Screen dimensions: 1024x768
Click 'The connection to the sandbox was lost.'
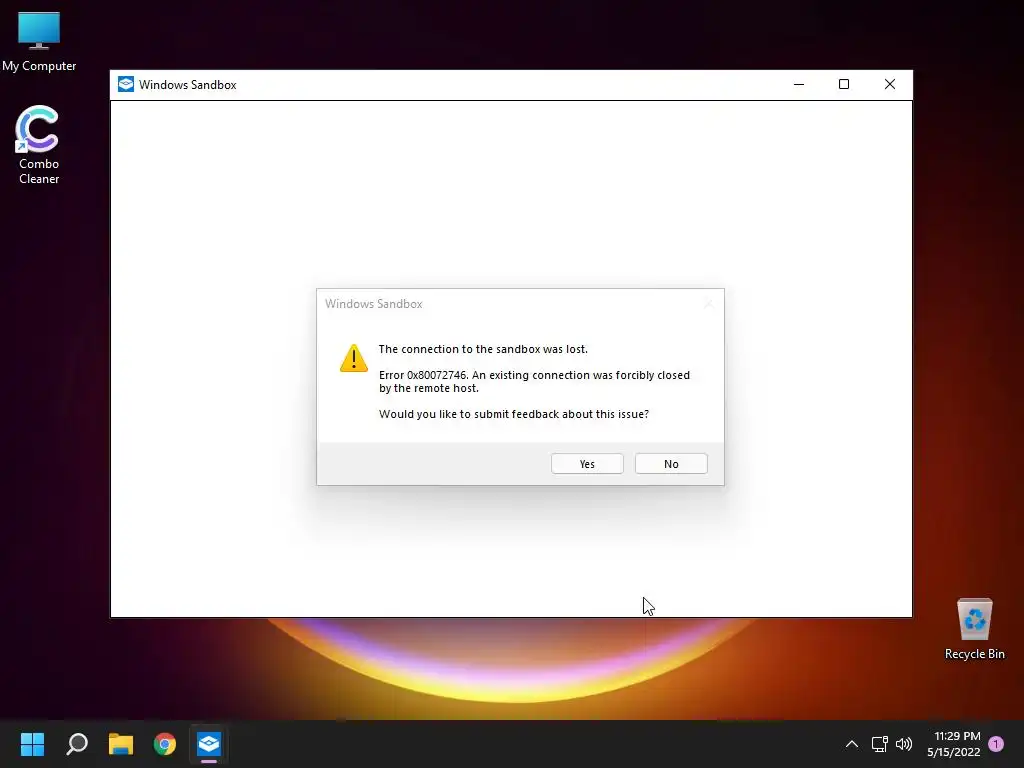coord(483,349)
